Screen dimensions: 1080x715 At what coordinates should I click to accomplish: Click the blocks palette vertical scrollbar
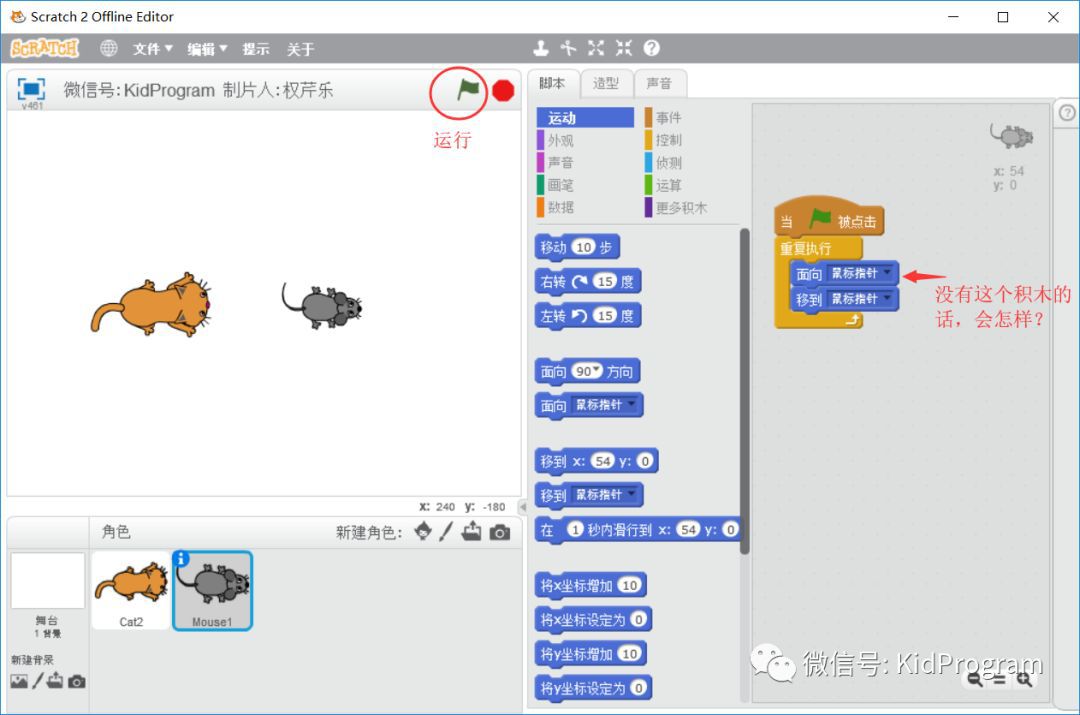click(745, 391)
